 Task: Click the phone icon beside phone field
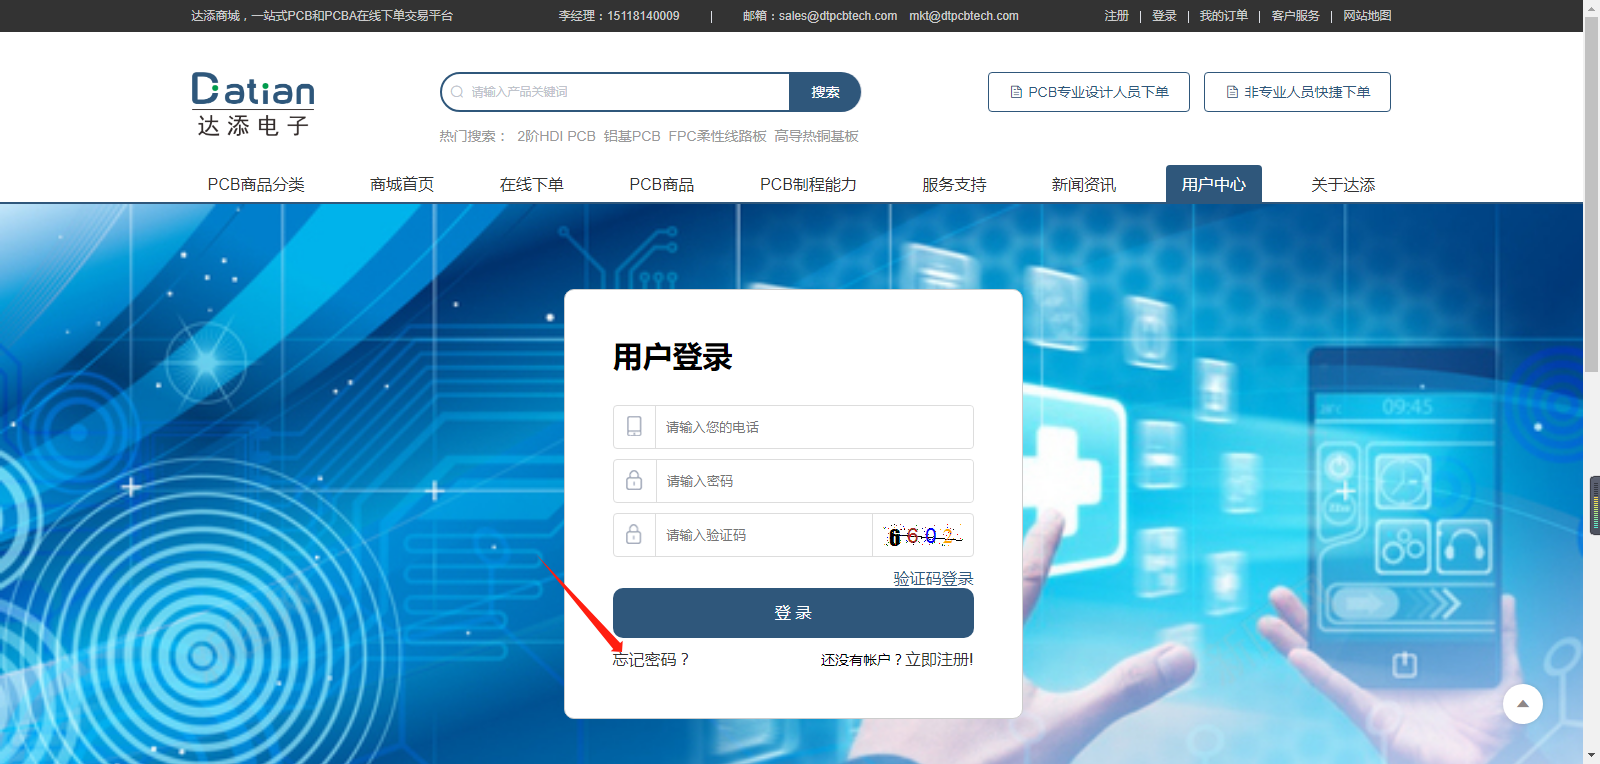634,427
